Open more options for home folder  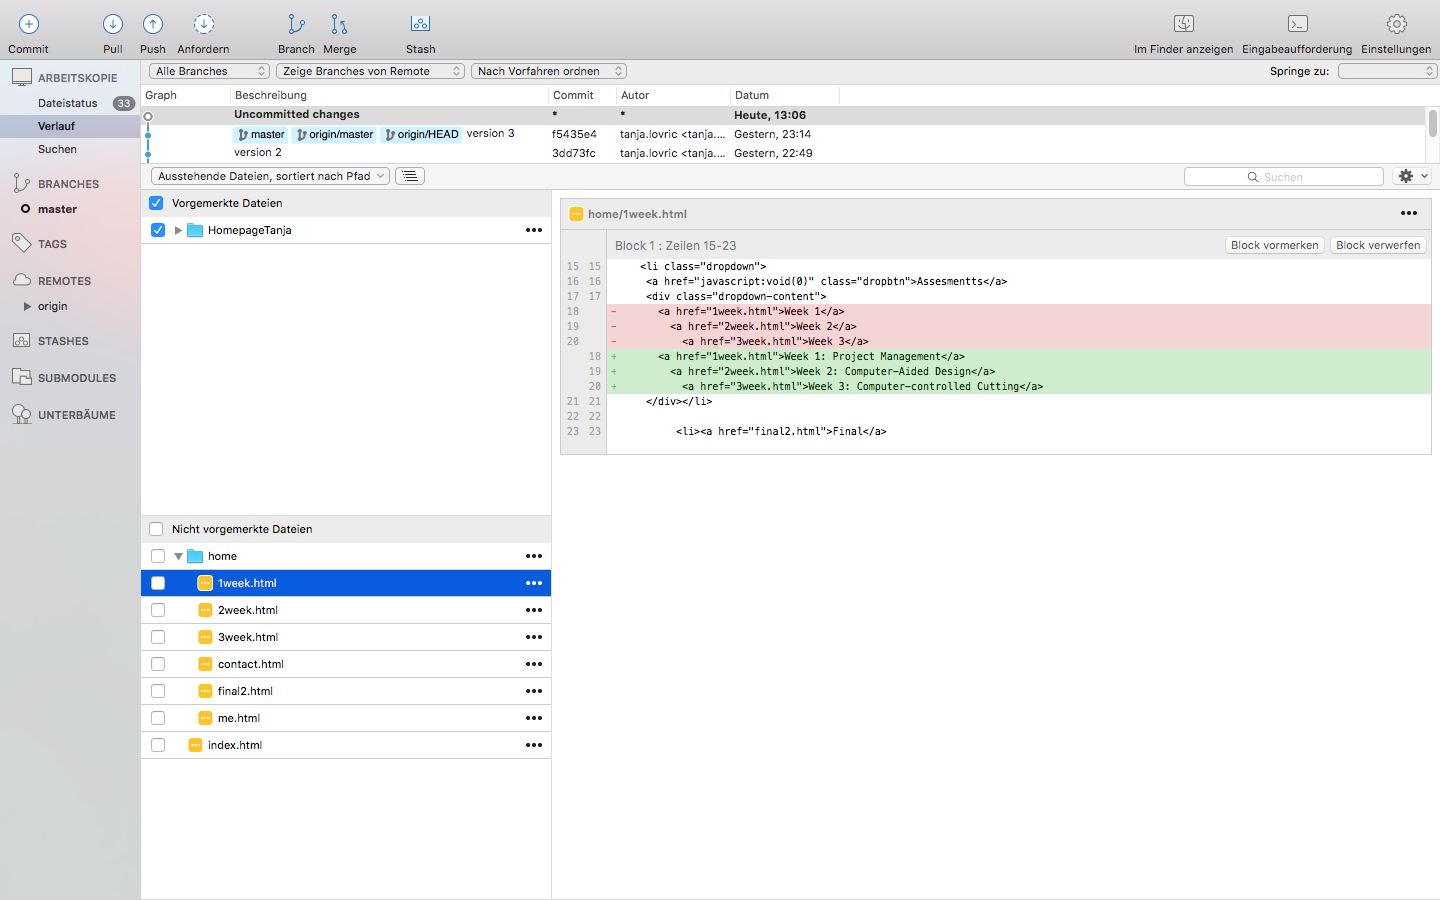pos(534,556)
